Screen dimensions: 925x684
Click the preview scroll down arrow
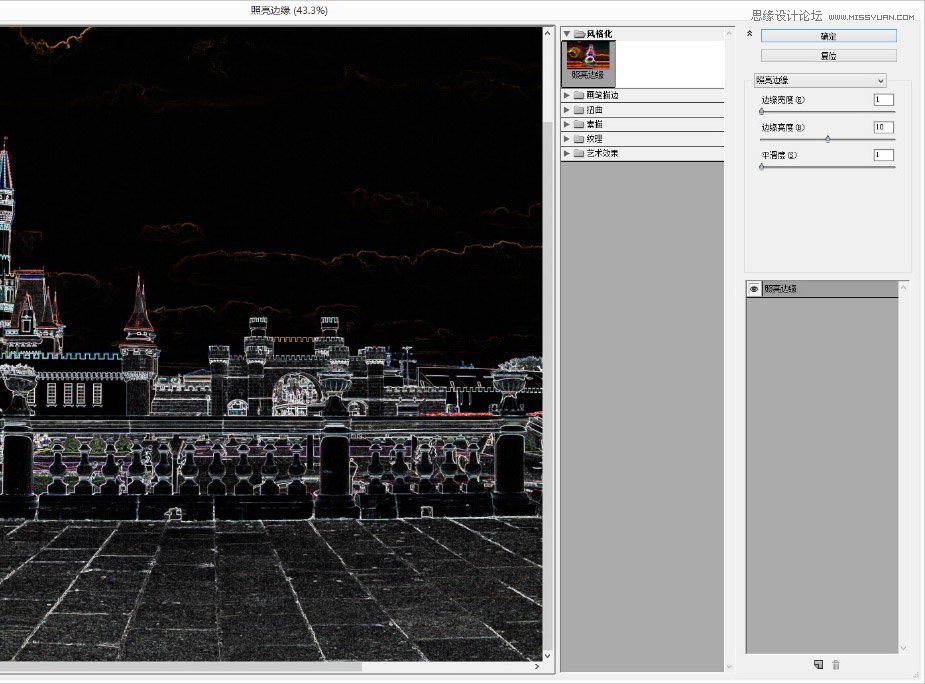(x=547, y=655)
